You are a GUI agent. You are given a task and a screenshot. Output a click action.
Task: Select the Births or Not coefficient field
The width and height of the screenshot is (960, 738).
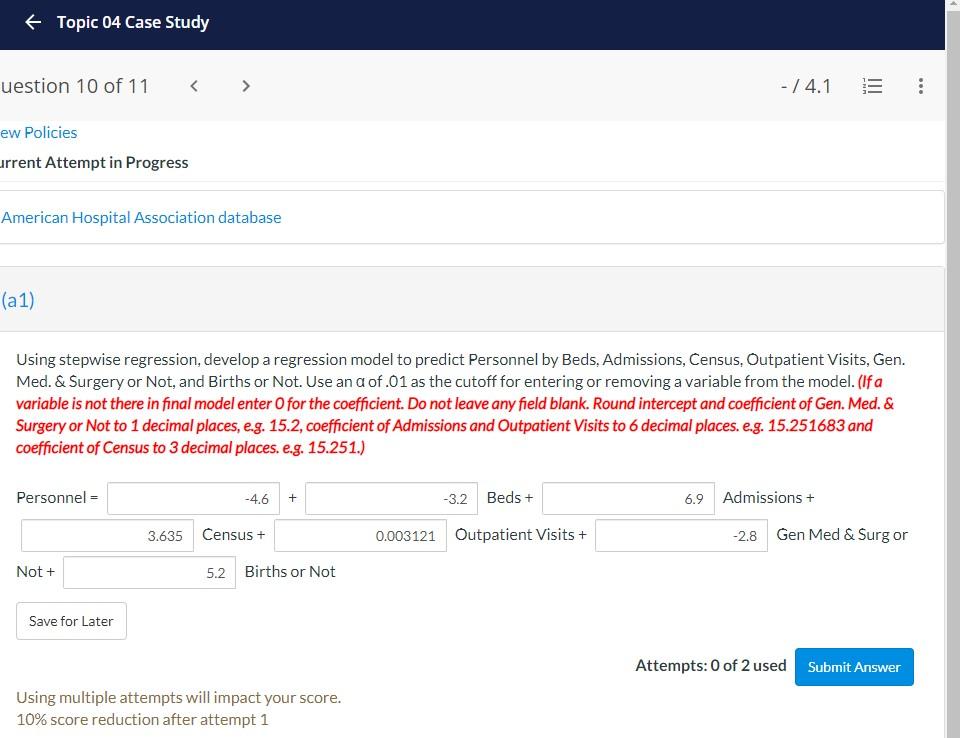click(148, 571)
